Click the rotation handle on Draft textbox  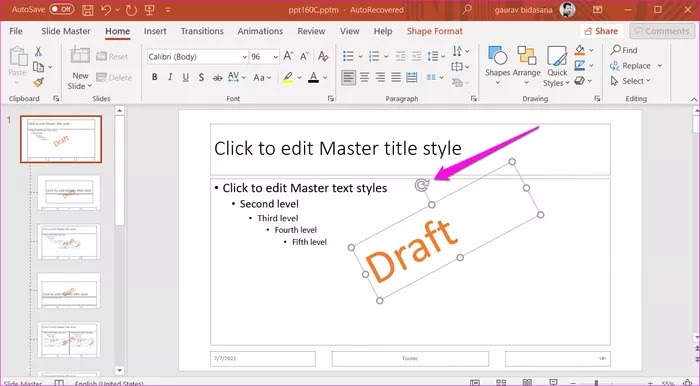pos(421,185)
